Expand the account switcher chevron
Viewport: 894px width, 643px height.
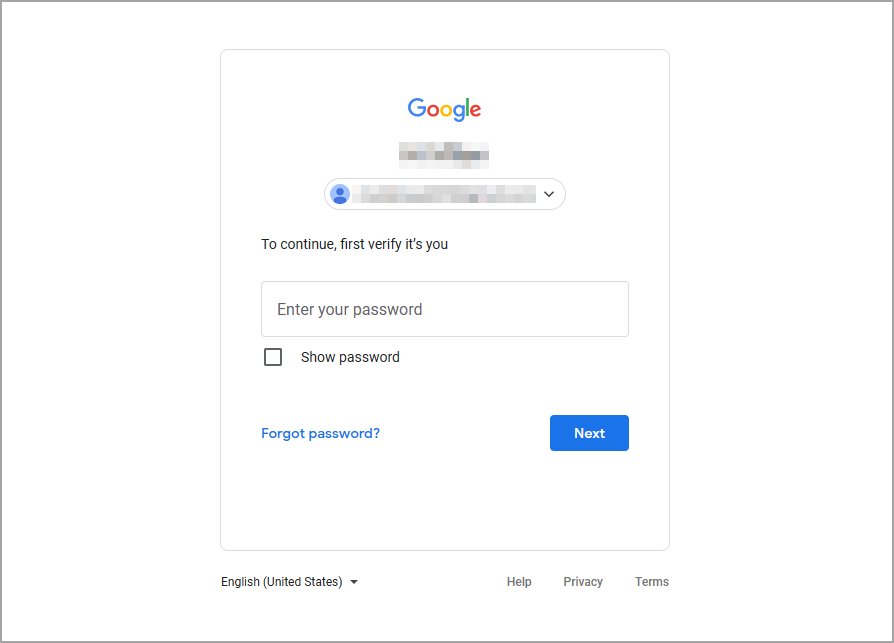pos(548,194)
